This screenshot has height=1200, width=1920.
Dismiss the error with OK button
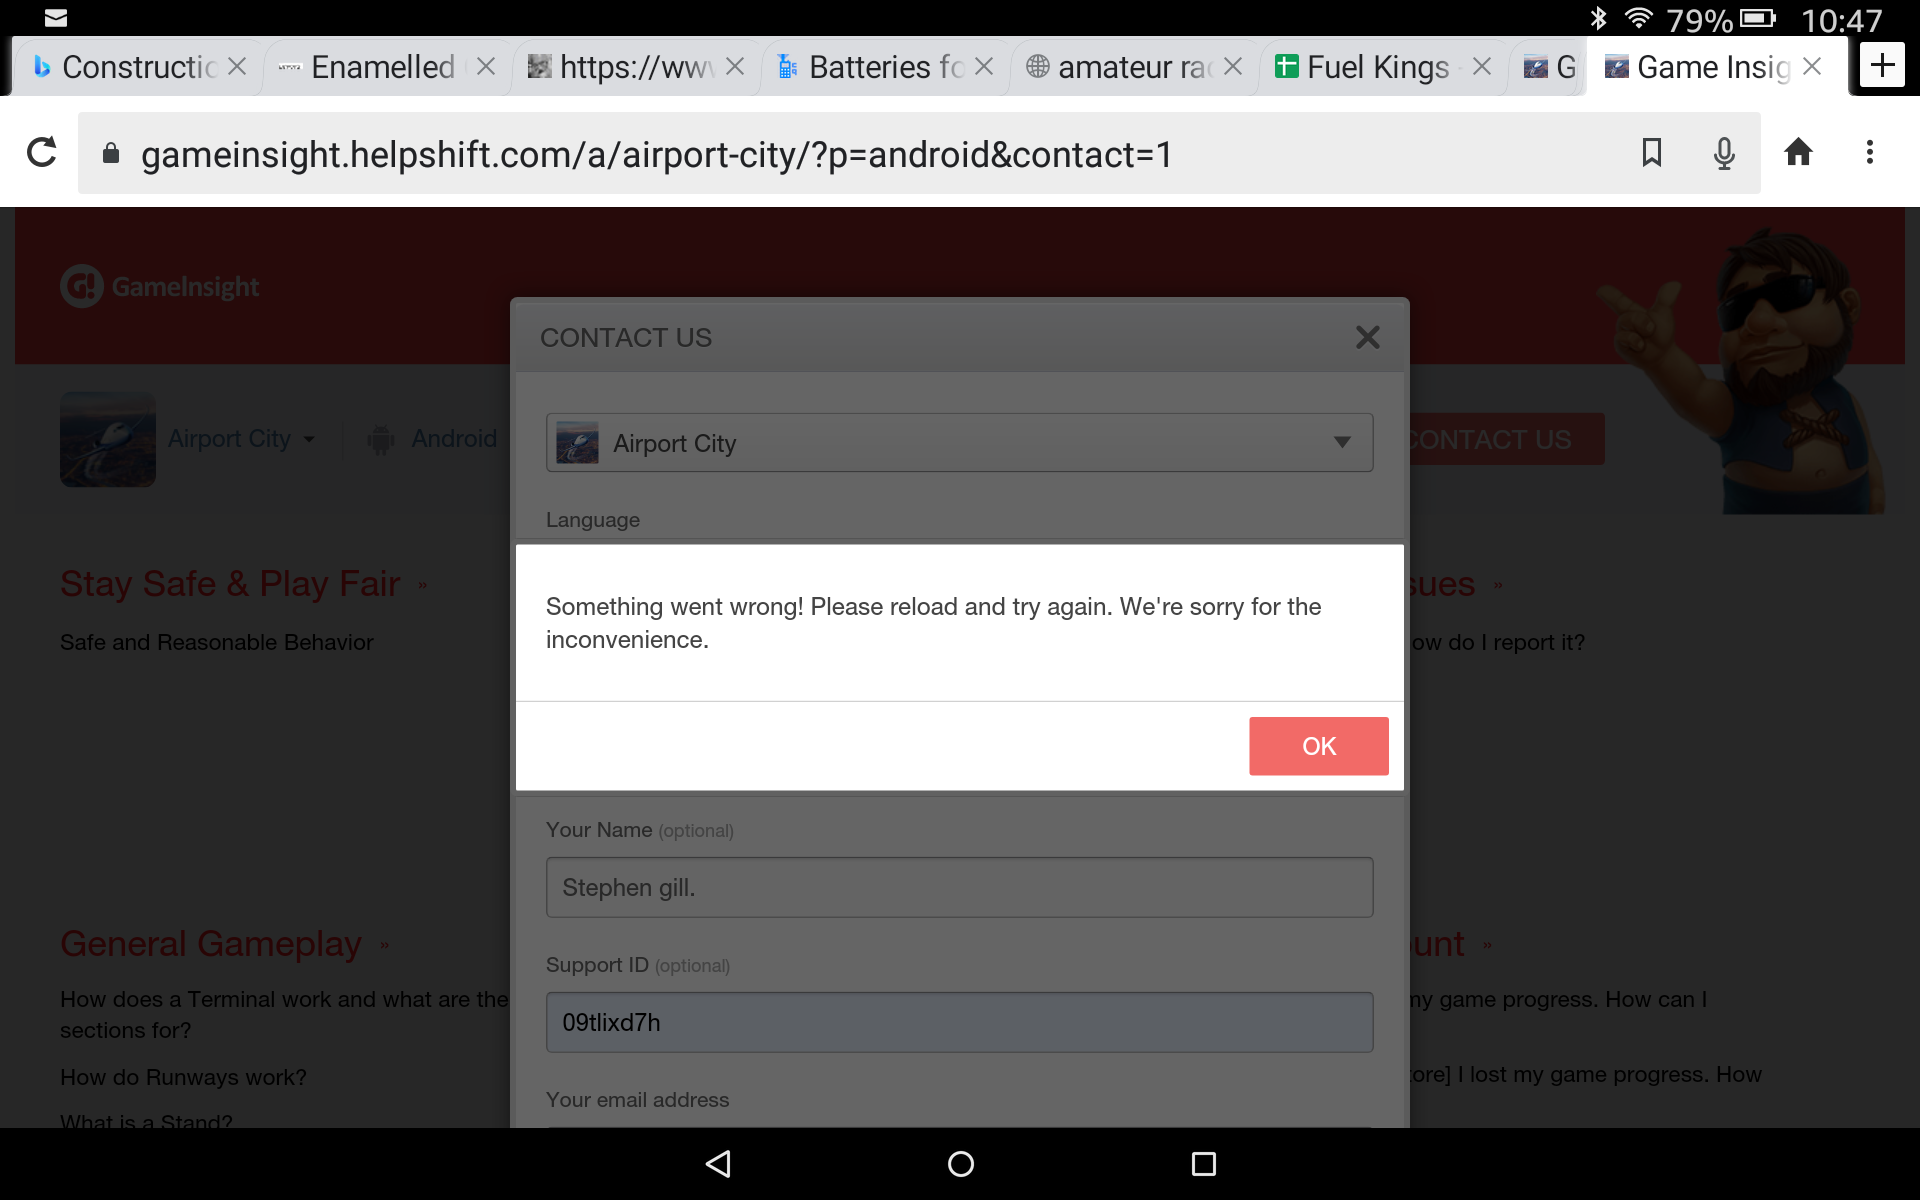1318,746
